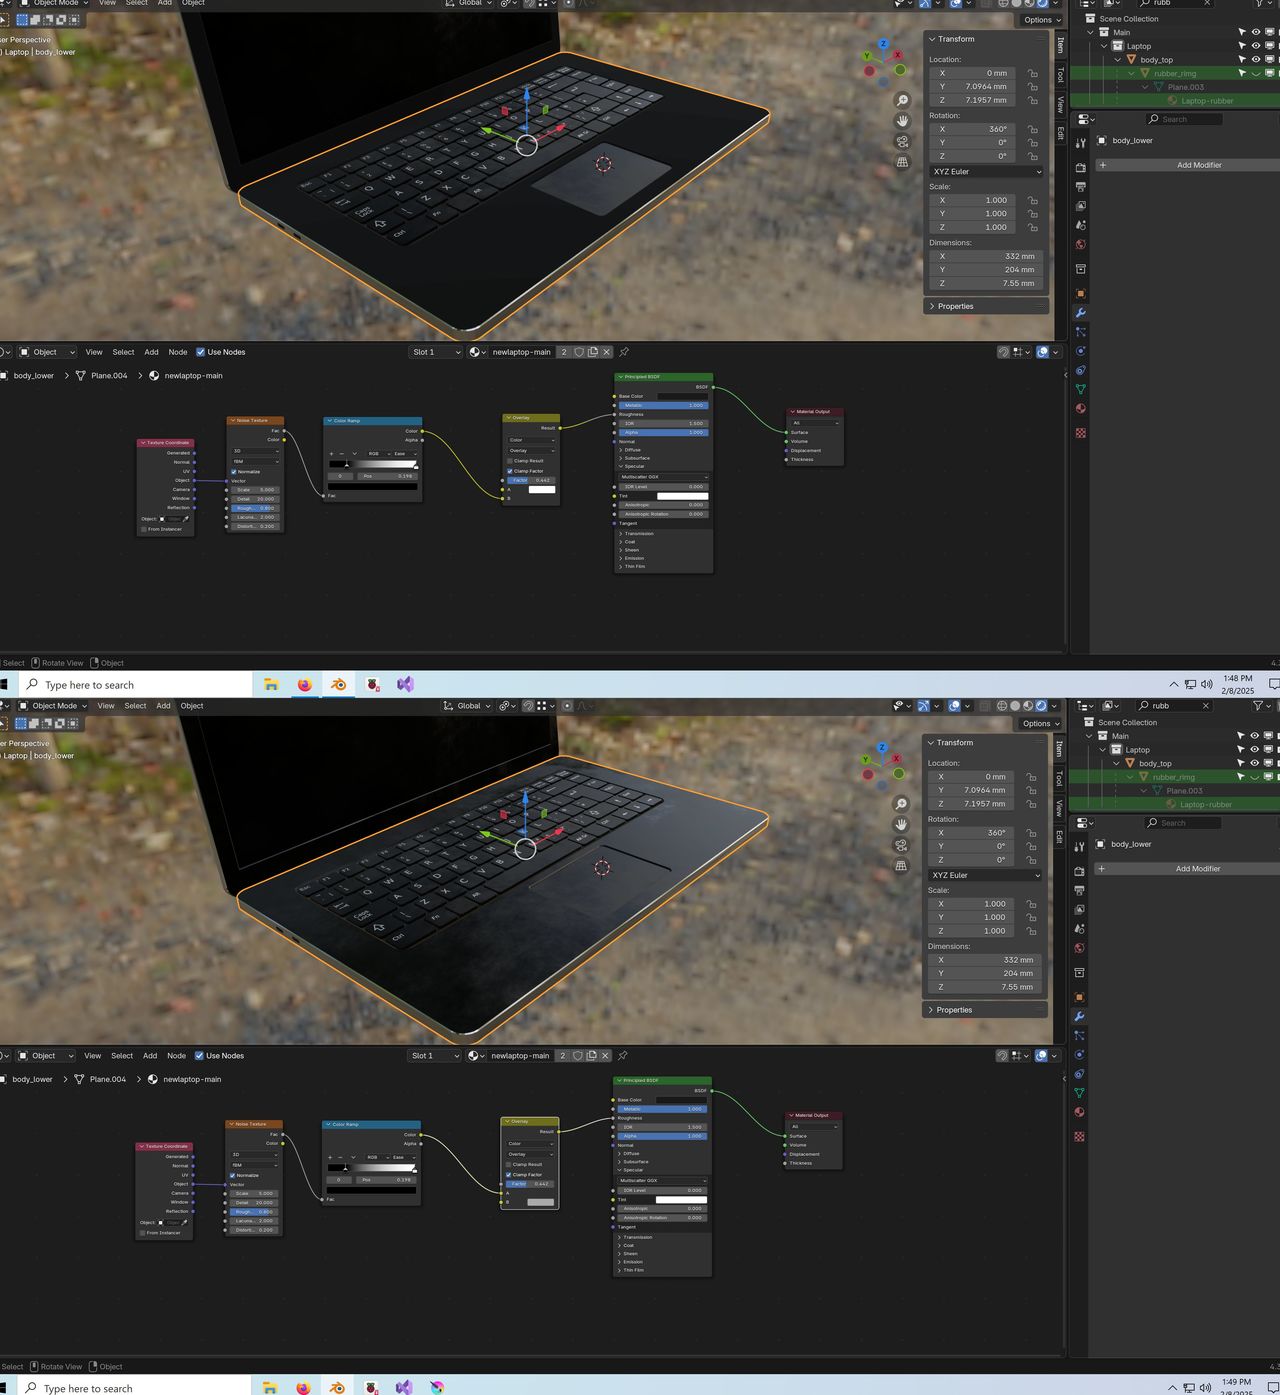Open Node menu in upper node editor

click(178, 352)
